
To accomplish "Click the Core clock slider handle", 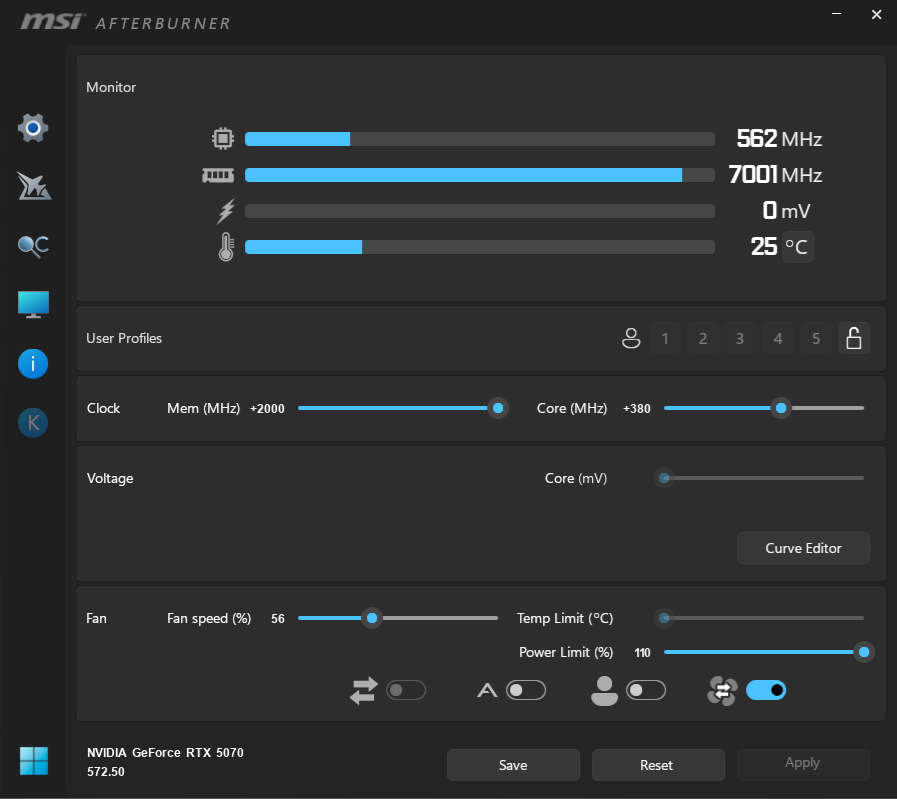I will (x=781, y=408).
